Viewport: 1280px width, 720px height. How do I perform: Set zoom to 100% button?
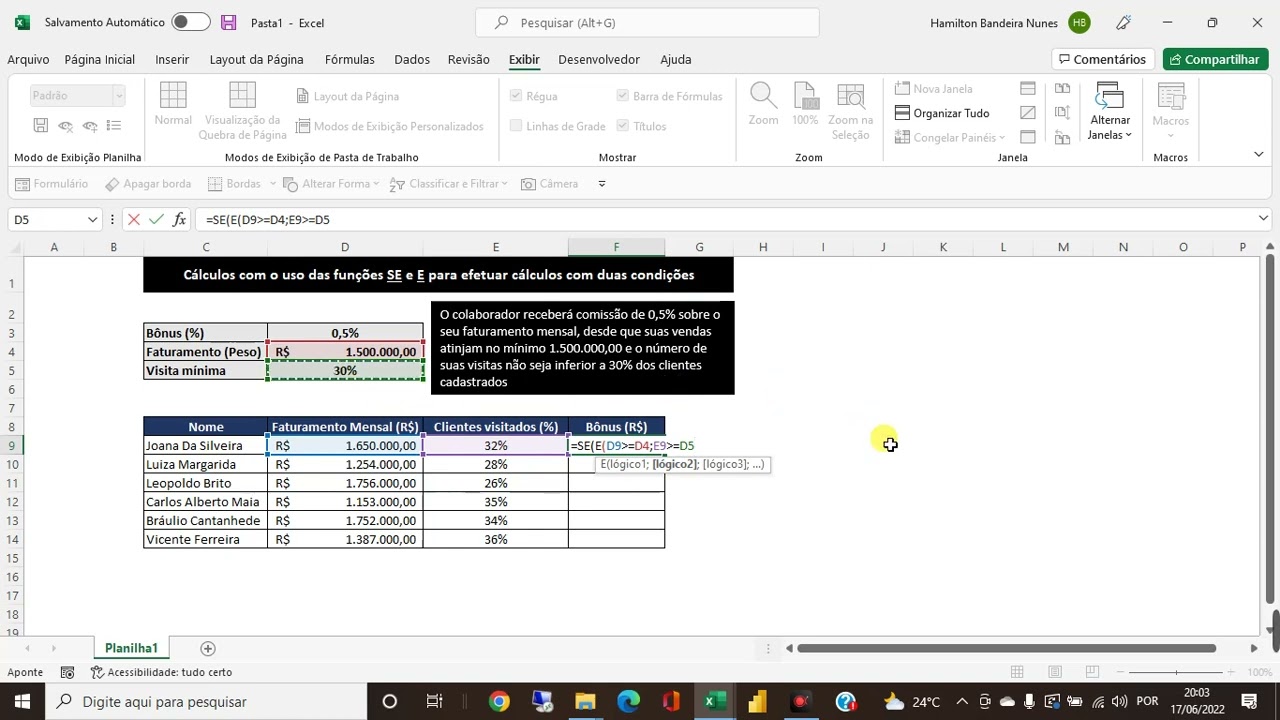click(x=805, y=105)
